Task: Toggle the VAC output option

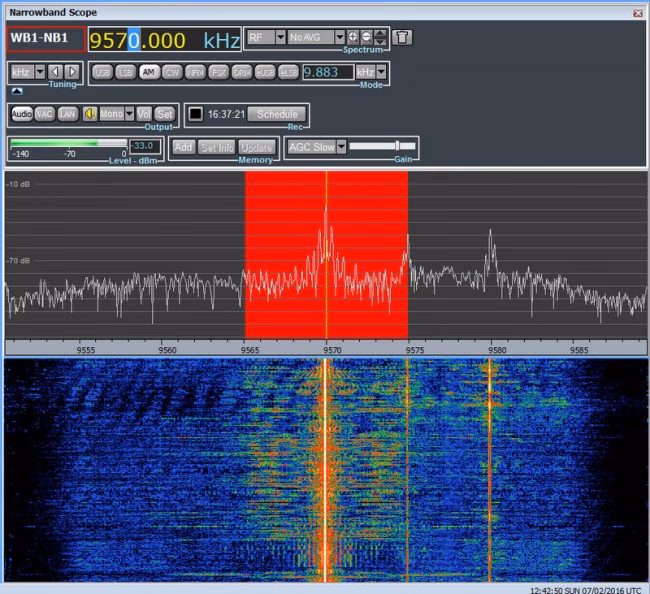Action: pyautogui.click(x=44, y=114)
